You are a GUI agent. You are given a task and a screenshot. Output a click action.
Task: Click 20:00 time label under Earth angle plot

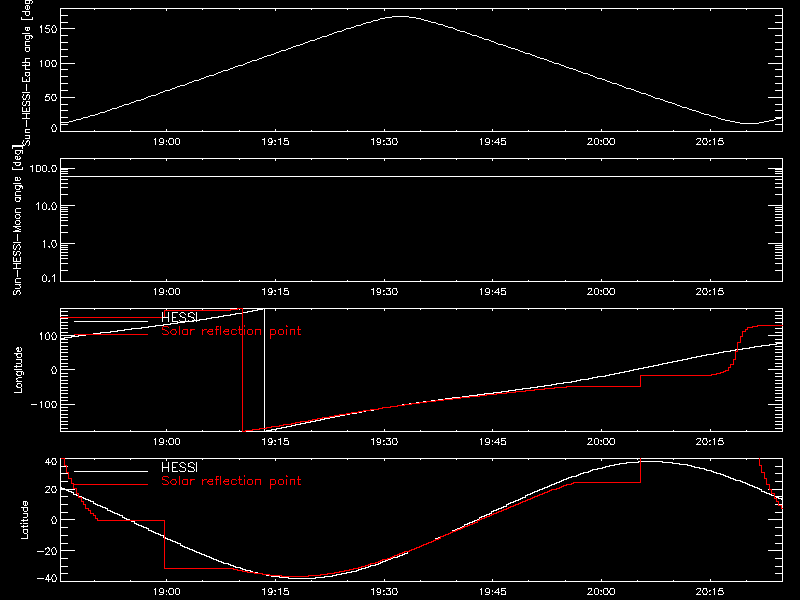click(x=601, y=142)
